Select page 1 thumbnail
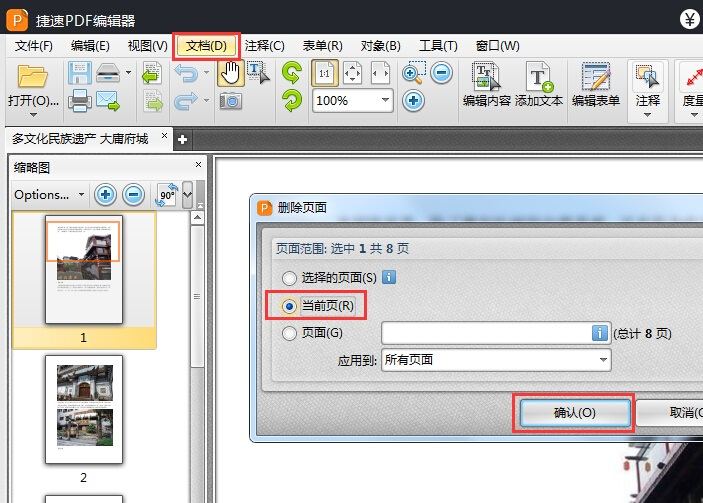Viewport: 703px width, 503px height. coord(84,269)
